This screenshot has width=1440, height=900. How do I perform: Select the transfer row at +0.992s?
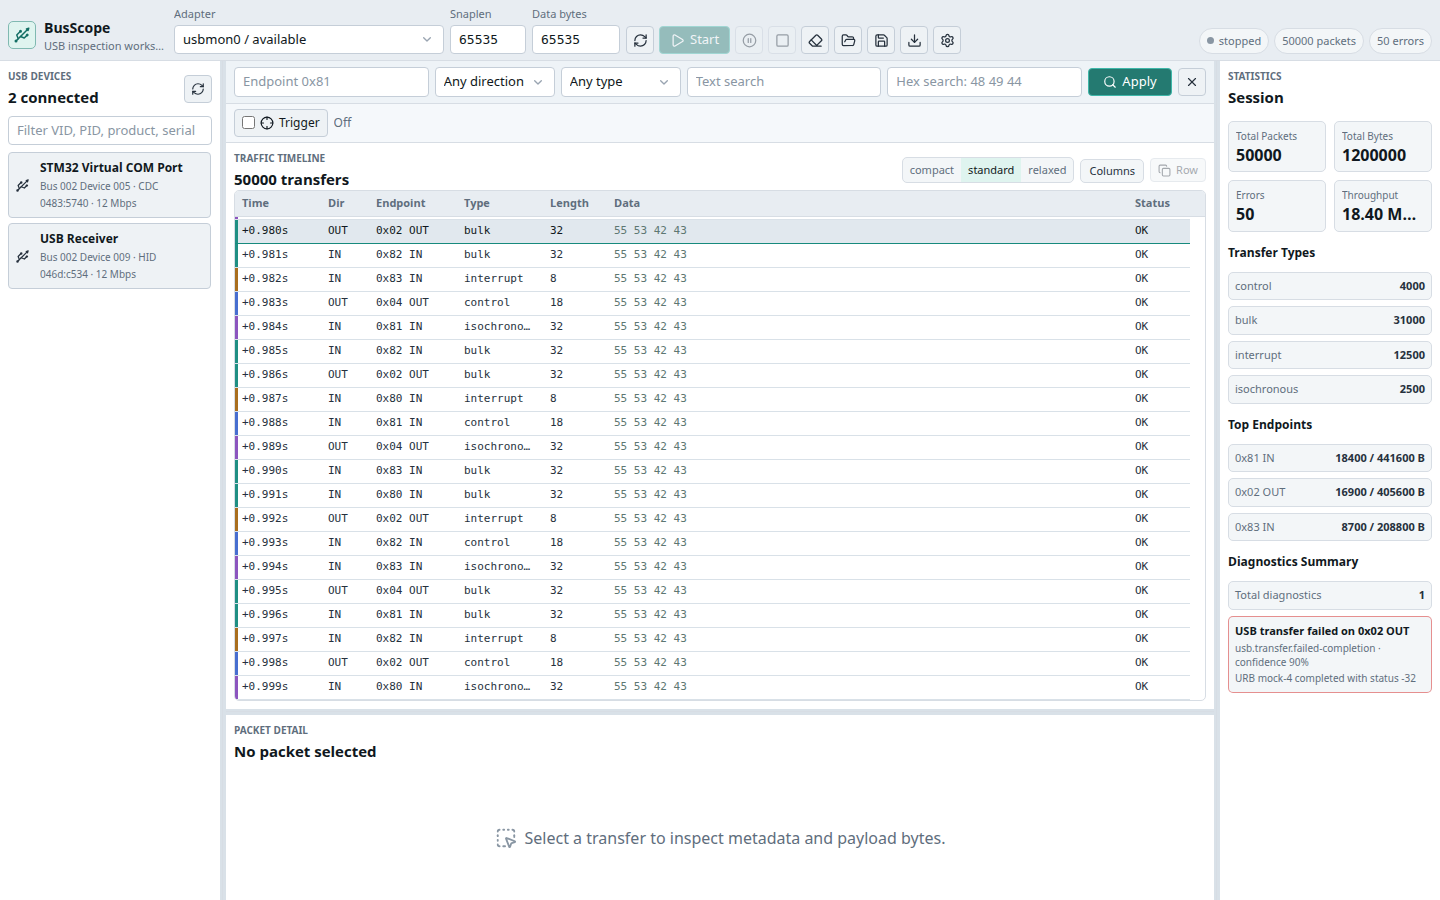[713, 518]
